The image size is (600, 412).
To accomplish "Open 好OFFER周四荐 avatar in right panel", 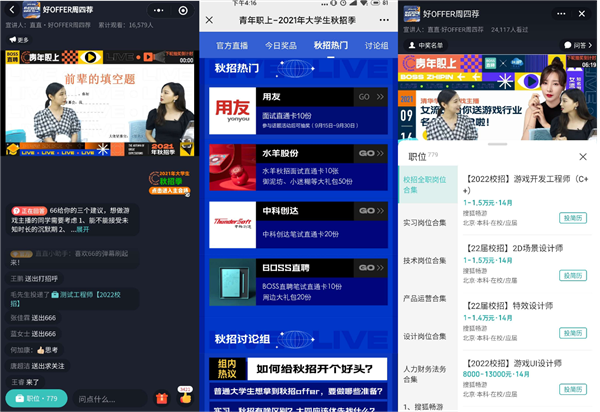I will click(x=412, y=14).
